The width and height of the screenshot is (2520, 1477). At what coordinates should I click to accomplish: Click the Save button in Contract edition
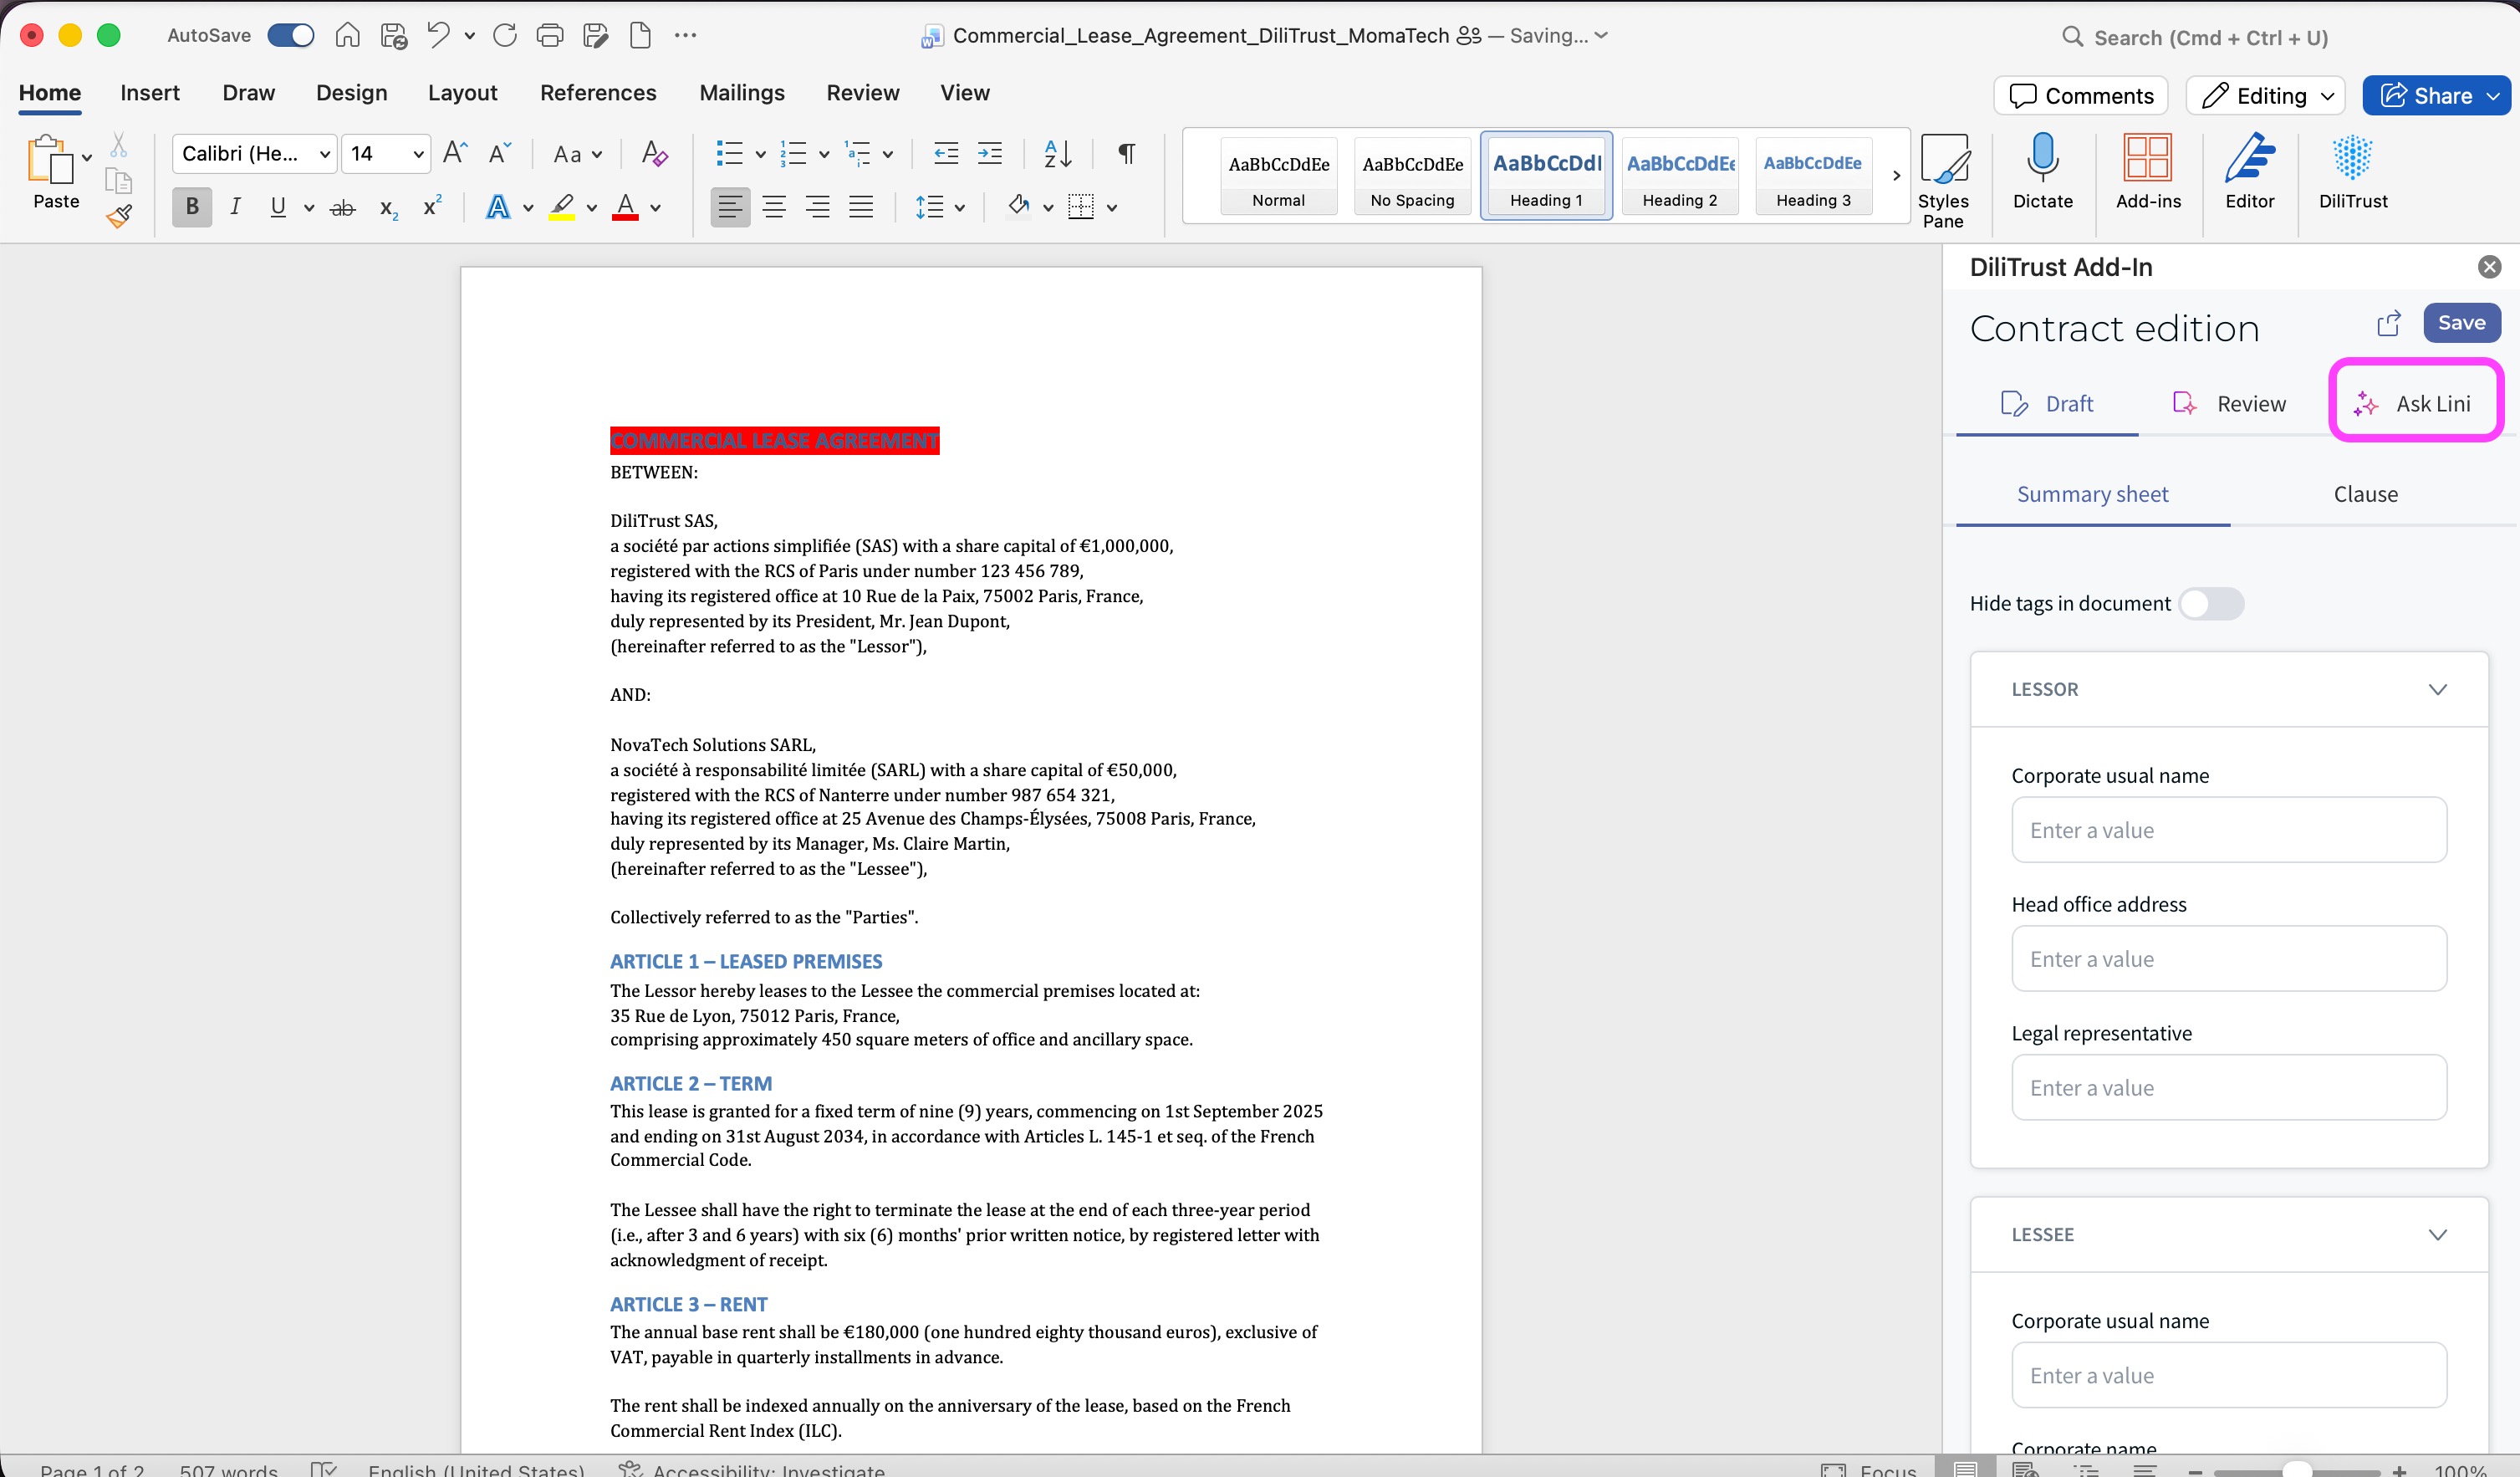2460,323
